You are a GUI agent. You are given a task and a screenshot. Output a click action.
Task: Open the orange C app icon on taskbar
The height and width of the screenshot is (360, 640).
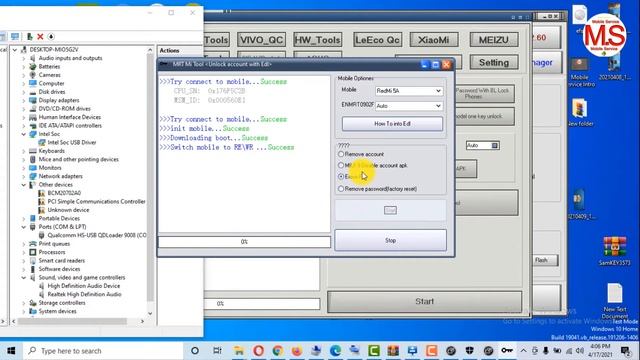(431, 351)
